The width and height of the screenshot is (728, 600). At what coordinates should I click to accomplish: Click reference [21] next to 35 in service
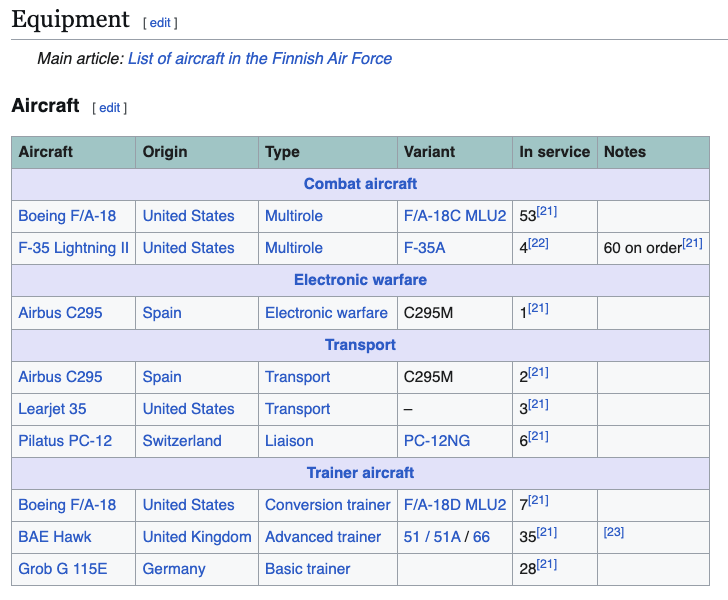click(547, 532)
